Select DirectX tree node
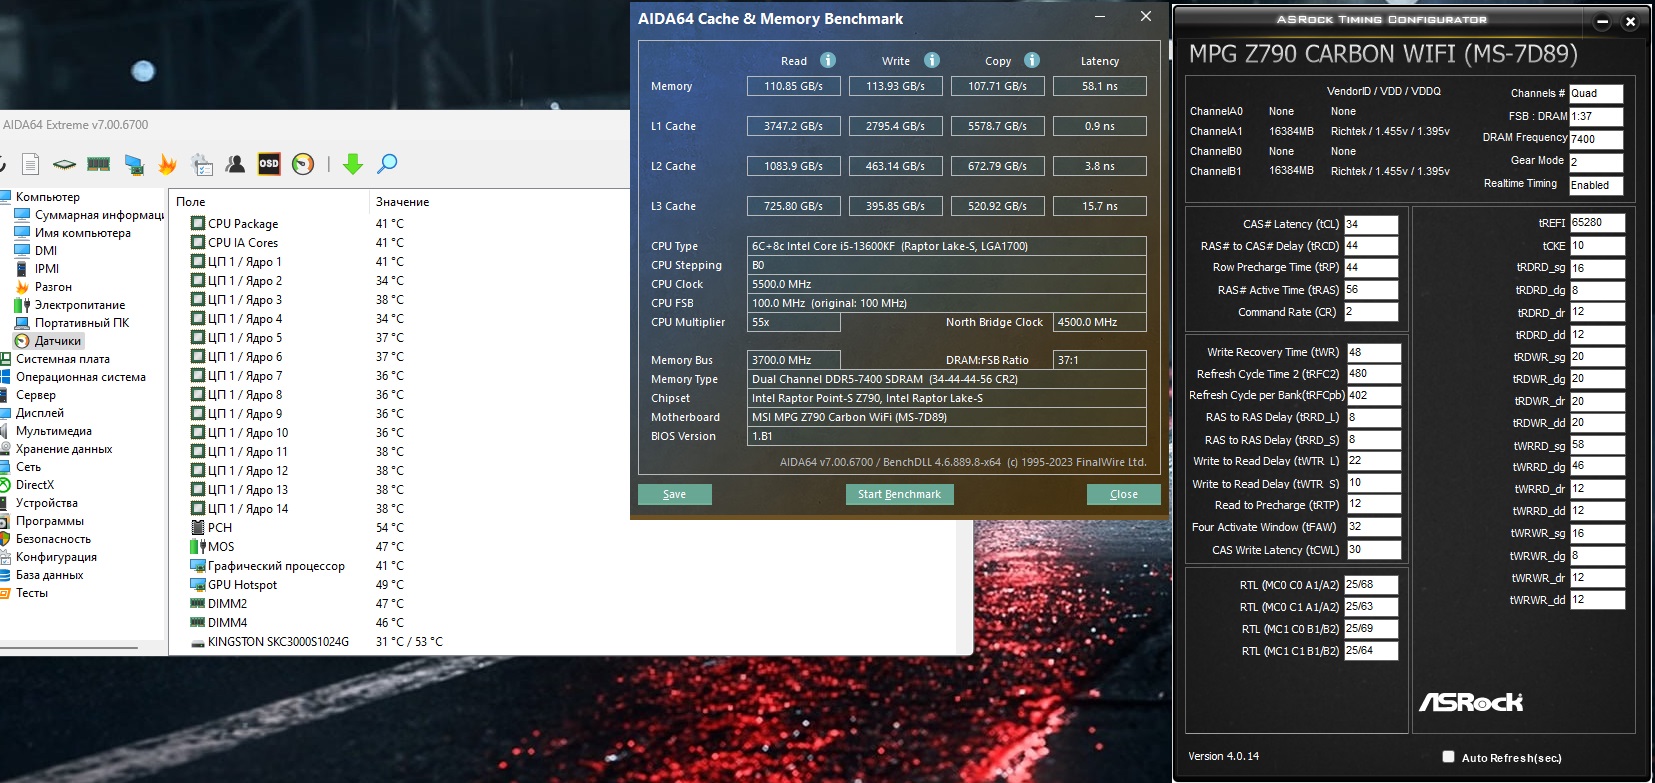Screen dimensions: 1655x783 [34, 485]
